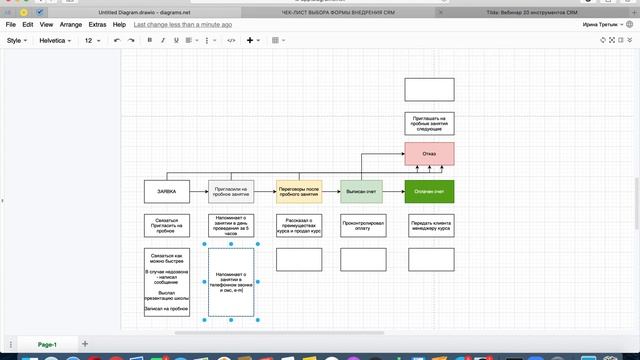Switch to Untitled Diagram.drawio browser tab
Viewport: 640px width, 360px height.
click(x=144, y=12)
